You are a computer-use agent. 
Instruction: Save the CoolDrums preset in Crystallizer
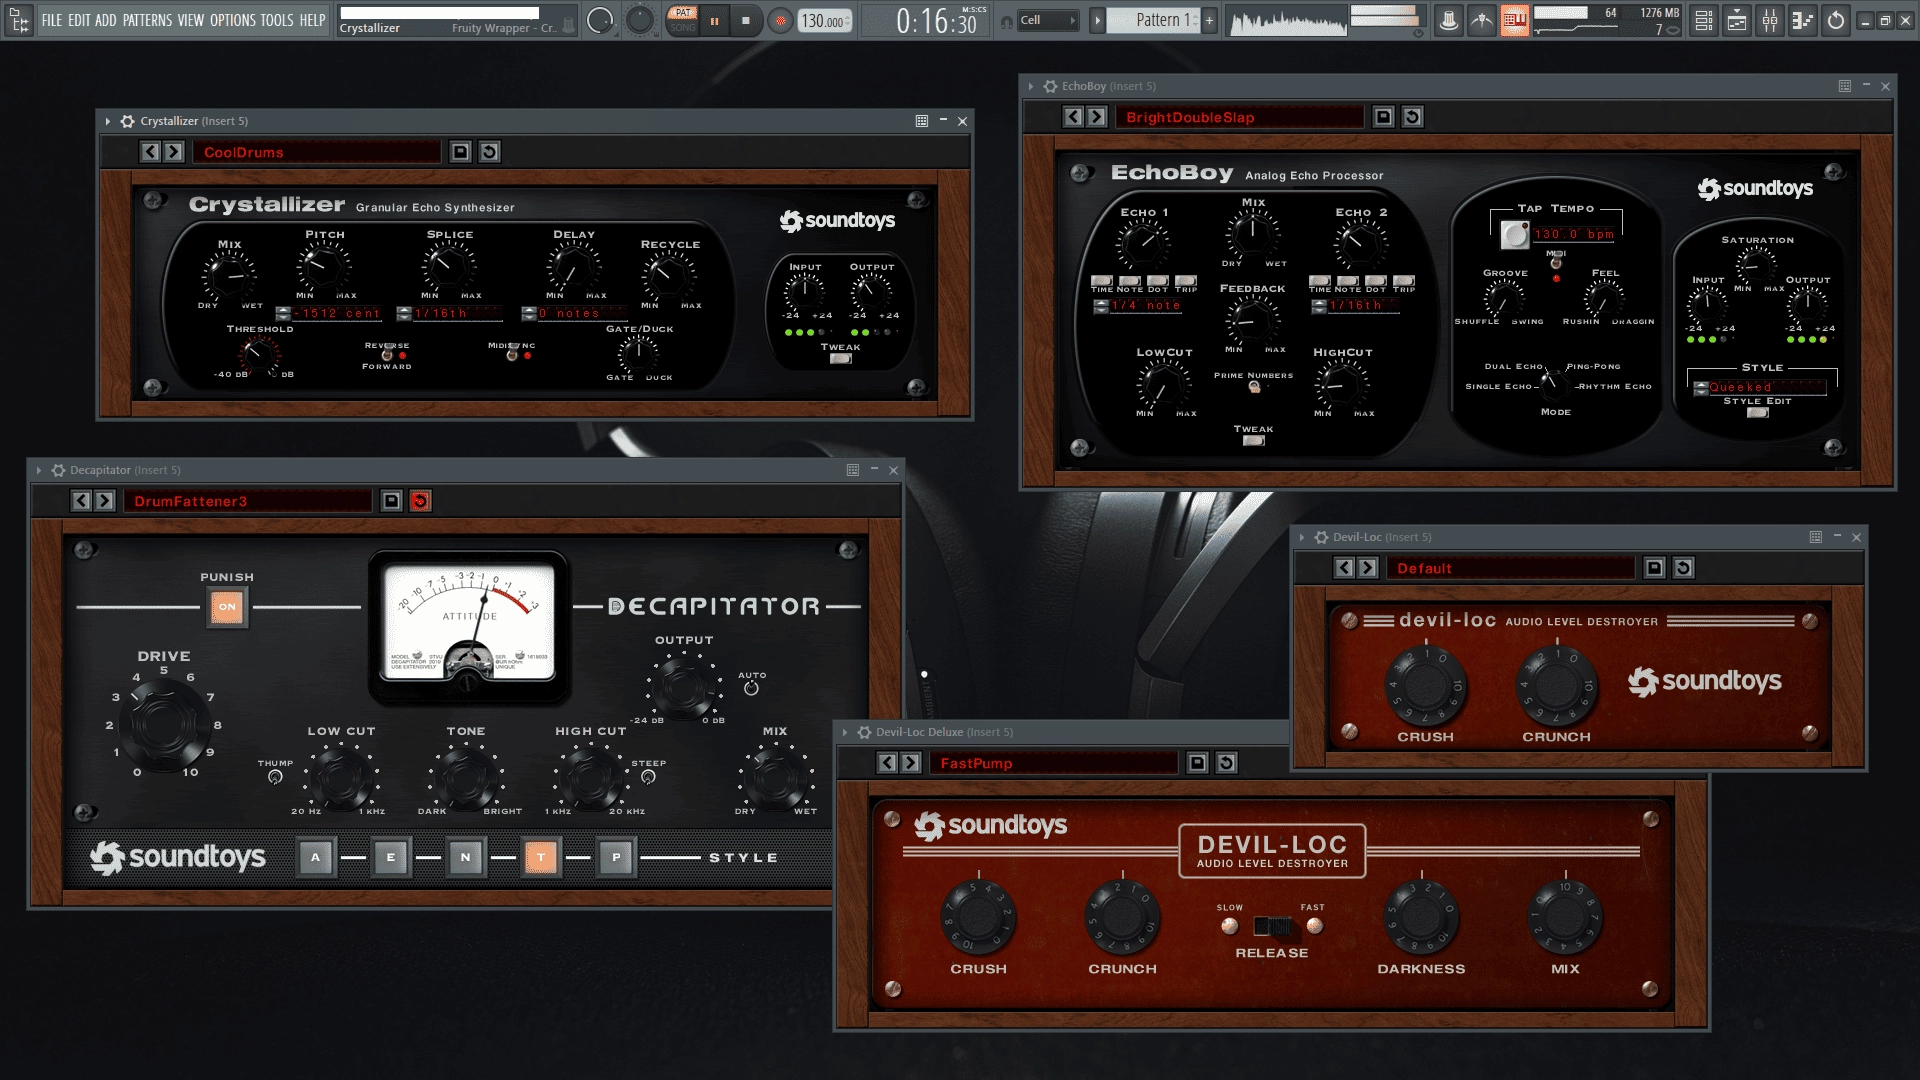[x=460, y=152]
